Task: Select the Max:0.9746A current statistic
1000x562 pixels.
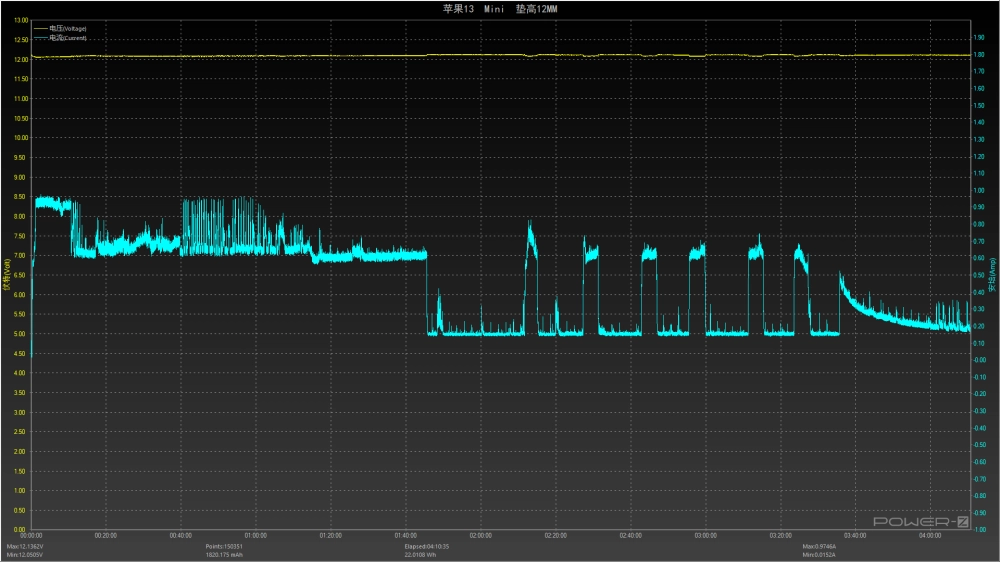Action: pyautogui.click(x=820, y=547)
